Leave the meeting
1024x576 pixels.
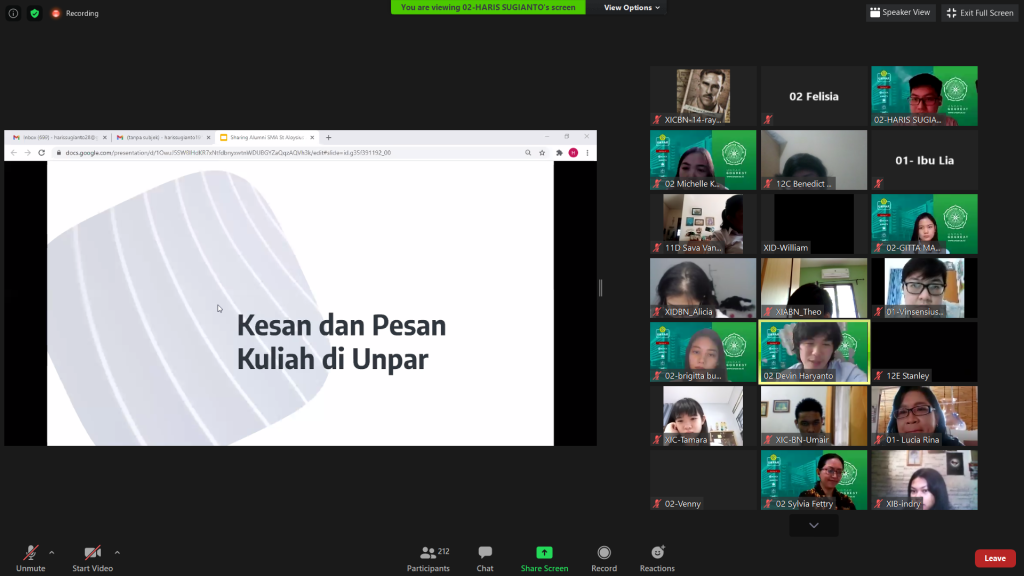(x=994, y=558)
